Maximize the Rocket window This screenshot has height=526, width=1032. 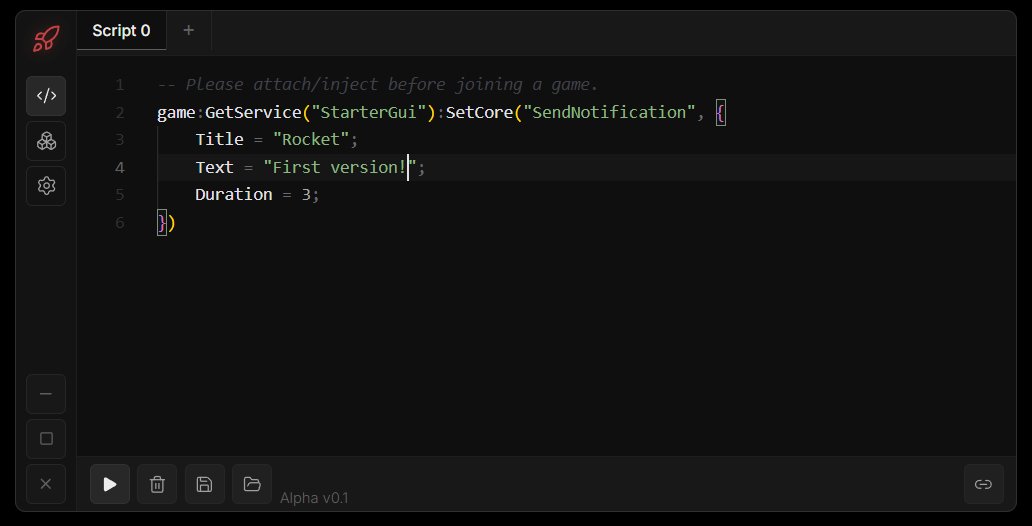click(46, 439)
